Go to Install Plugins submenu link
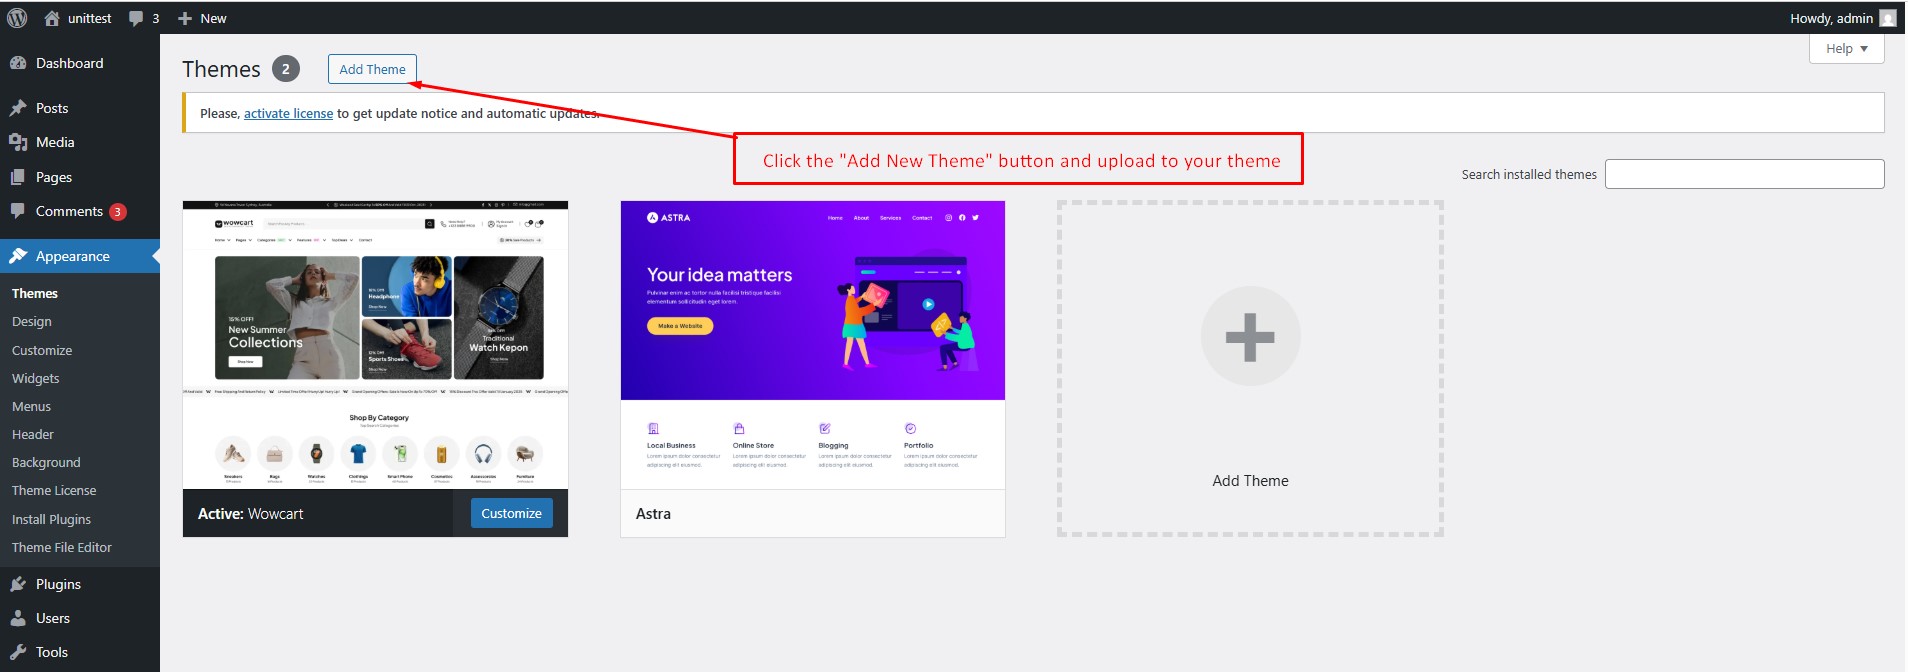The height and width of the screenshot is (672, 1908). coord(52,519)
